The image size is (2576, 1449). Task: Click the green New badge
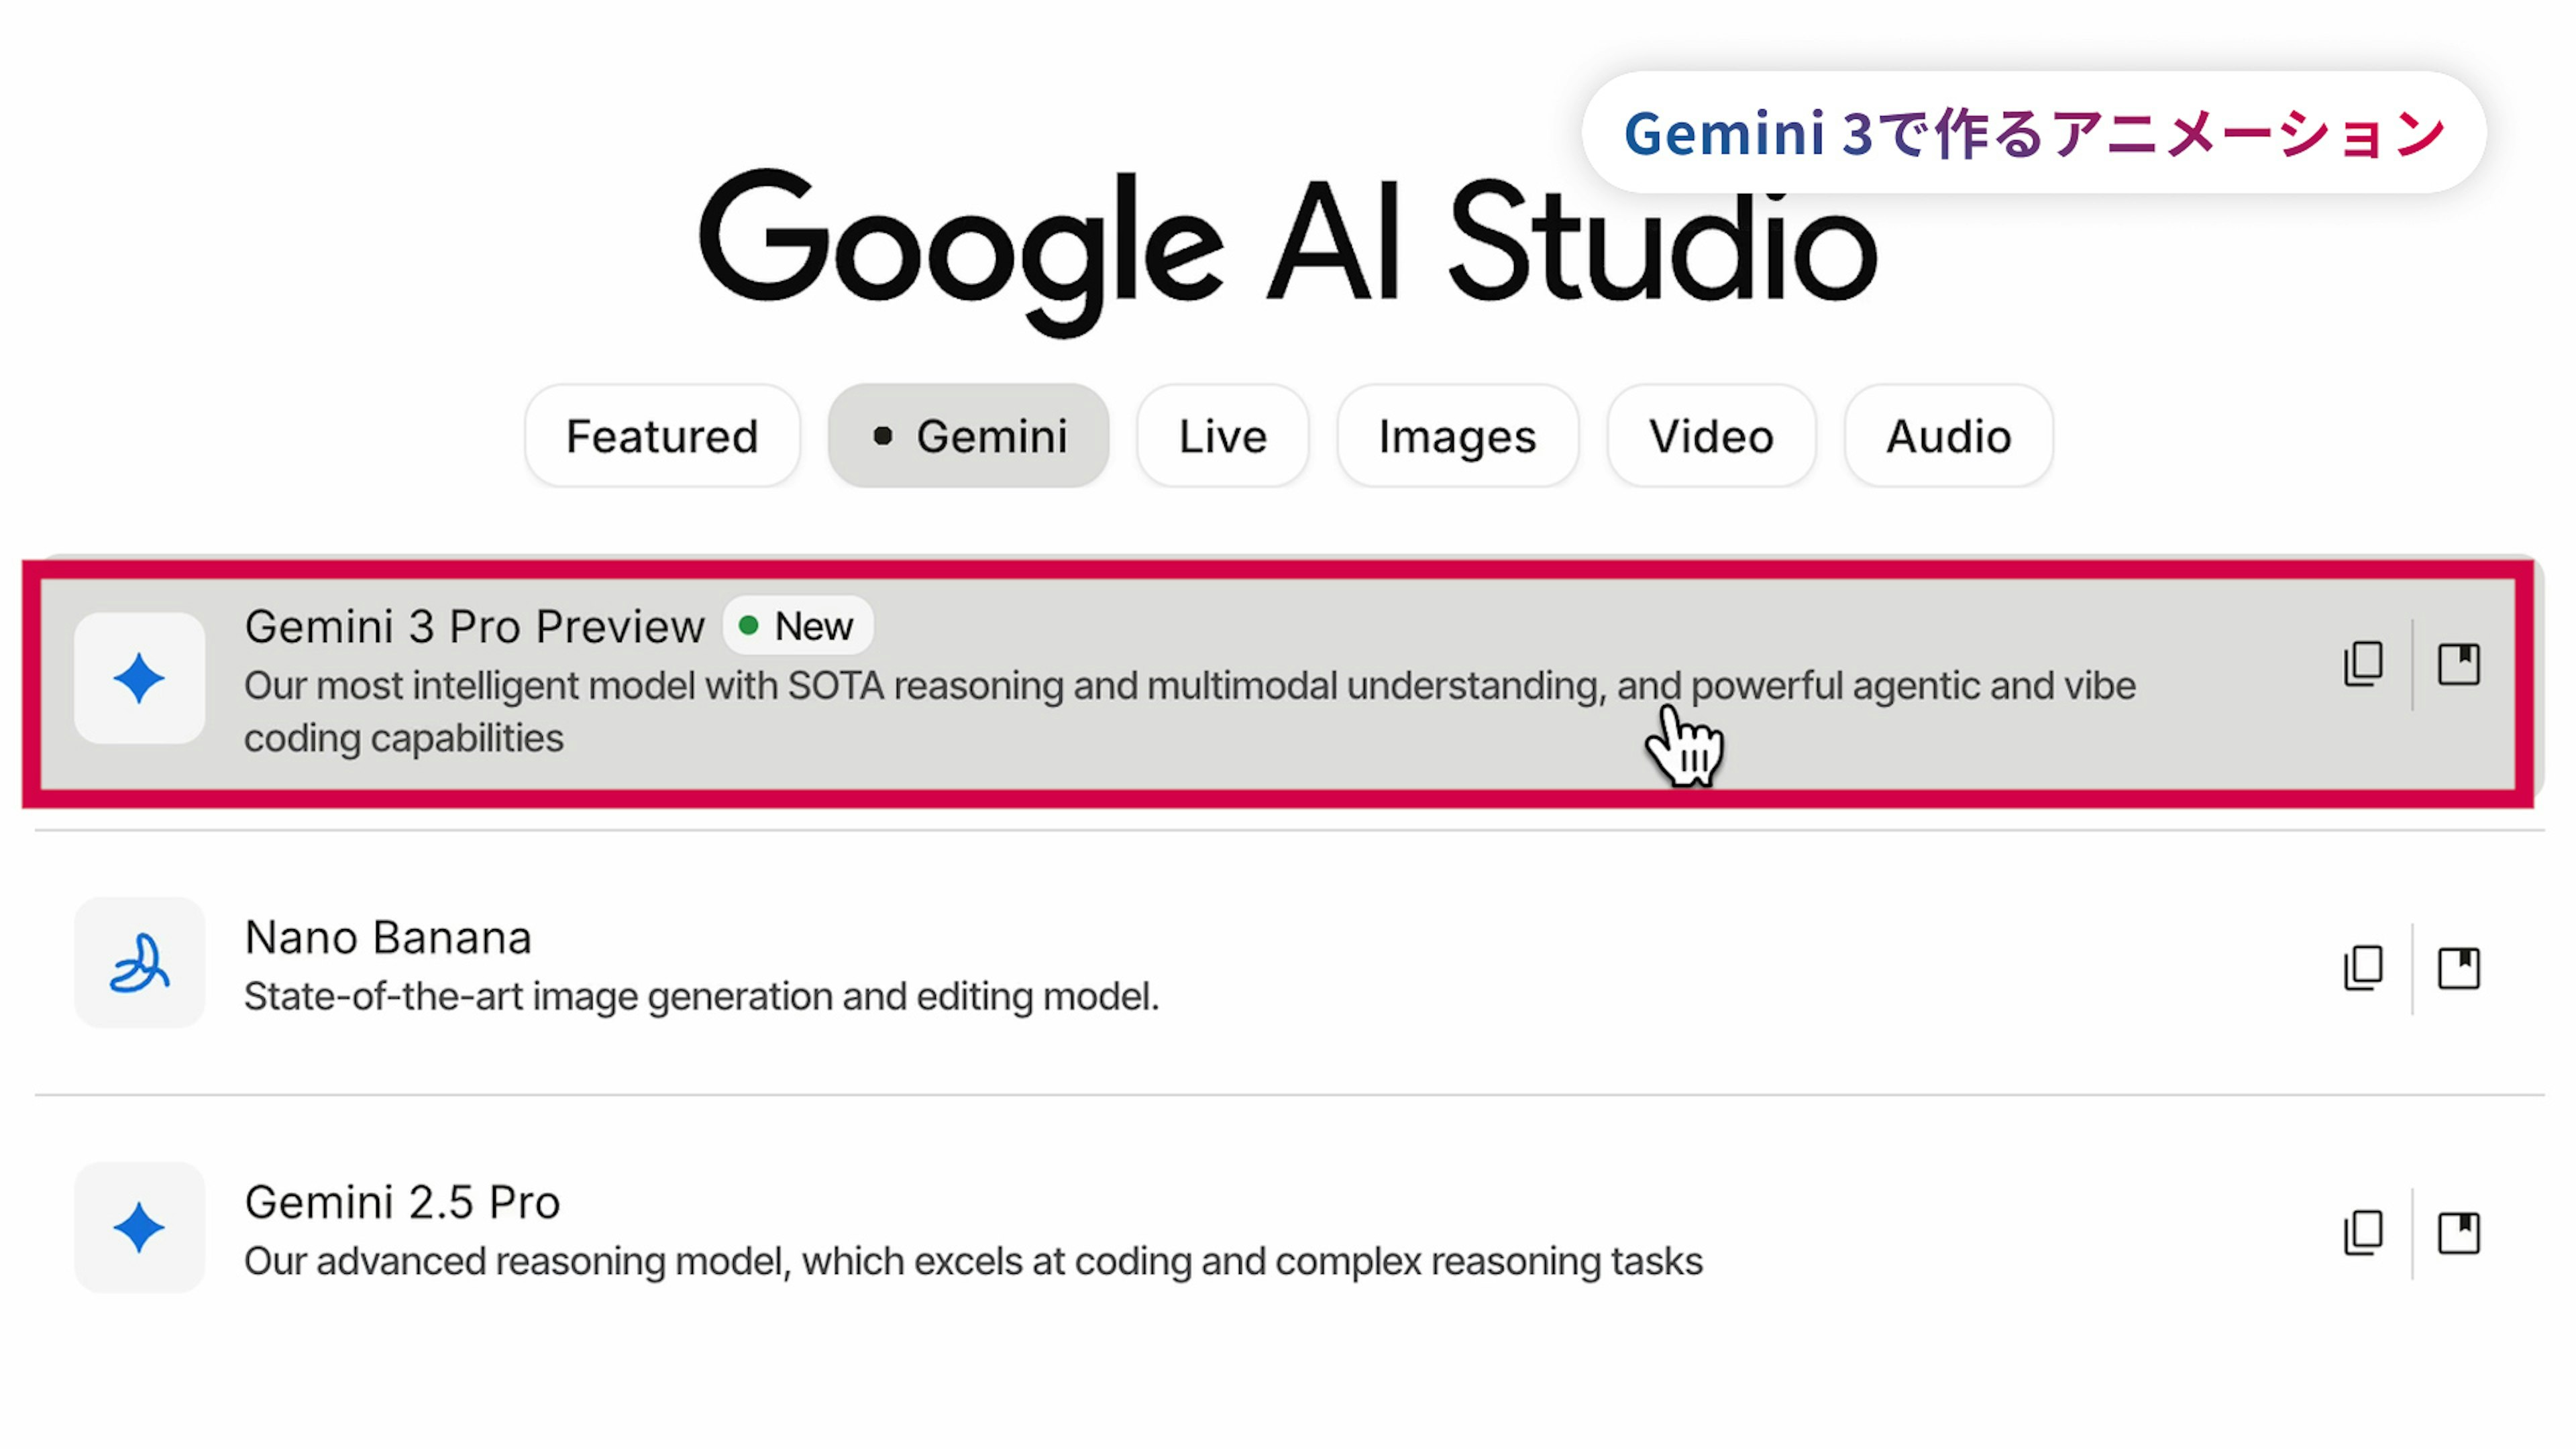click(x=798, y=627)
